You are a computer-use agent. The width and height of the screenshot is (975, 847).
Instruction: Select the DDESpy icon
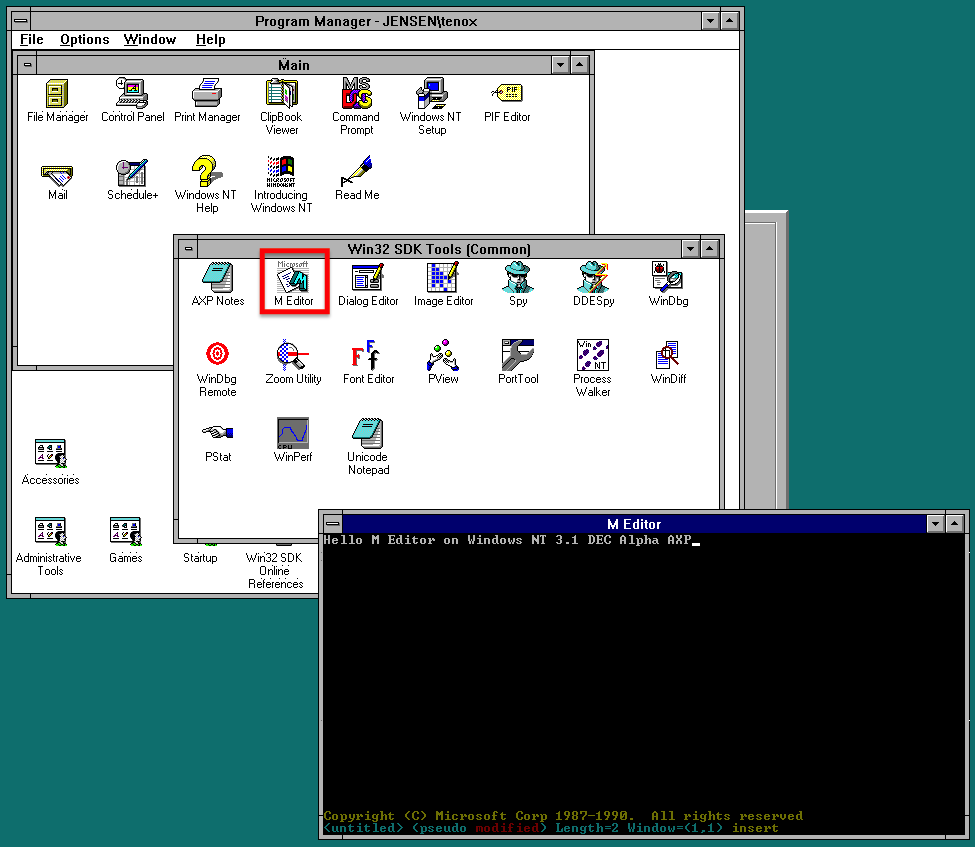point(592,278)
